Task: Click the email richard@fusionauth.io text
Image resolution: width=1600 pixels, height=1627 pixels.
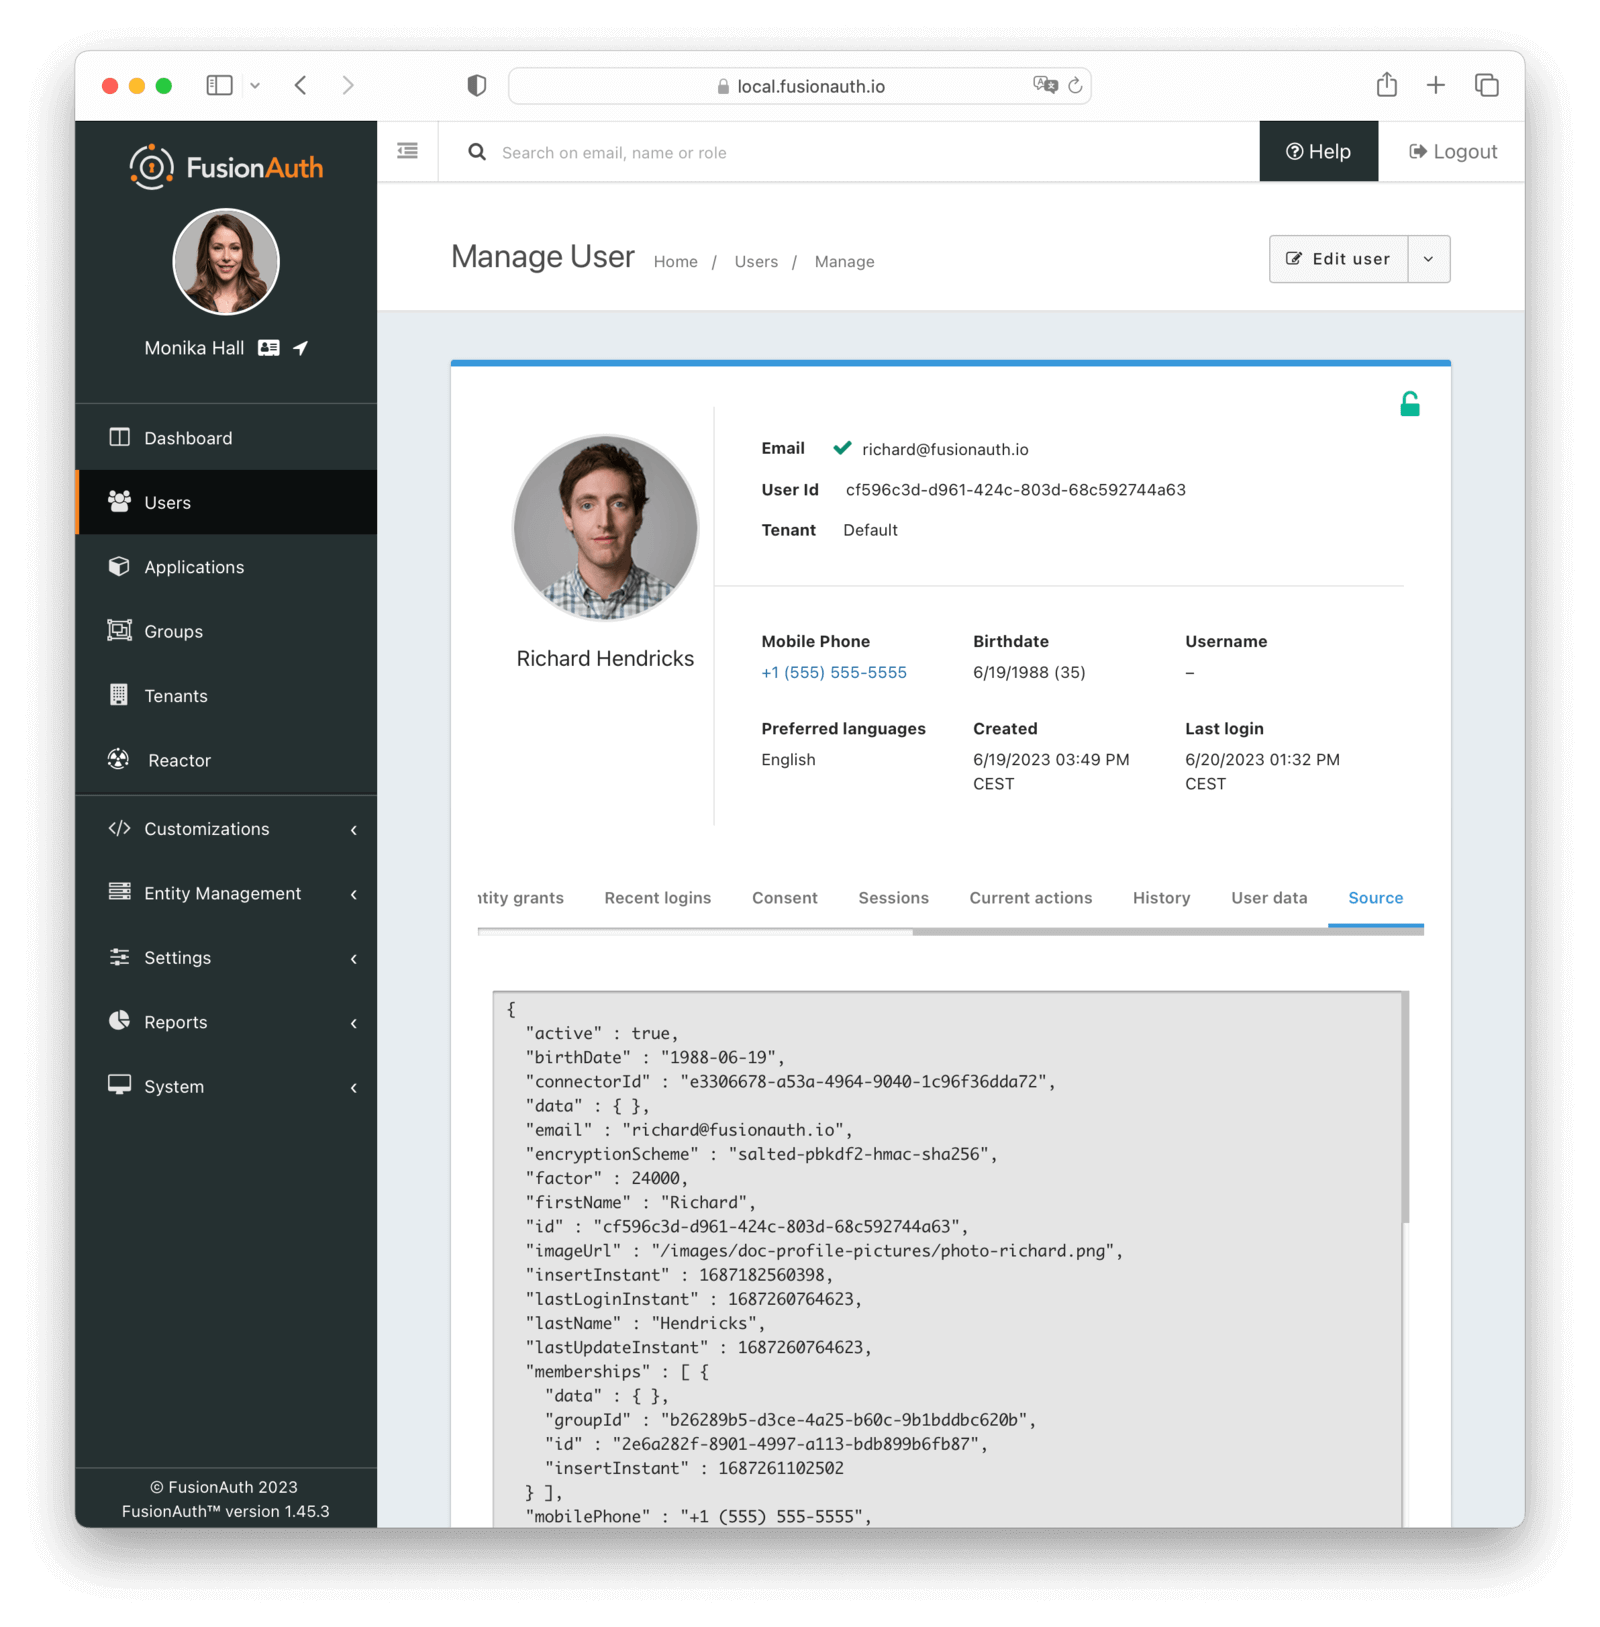Action: click(945, 449)
